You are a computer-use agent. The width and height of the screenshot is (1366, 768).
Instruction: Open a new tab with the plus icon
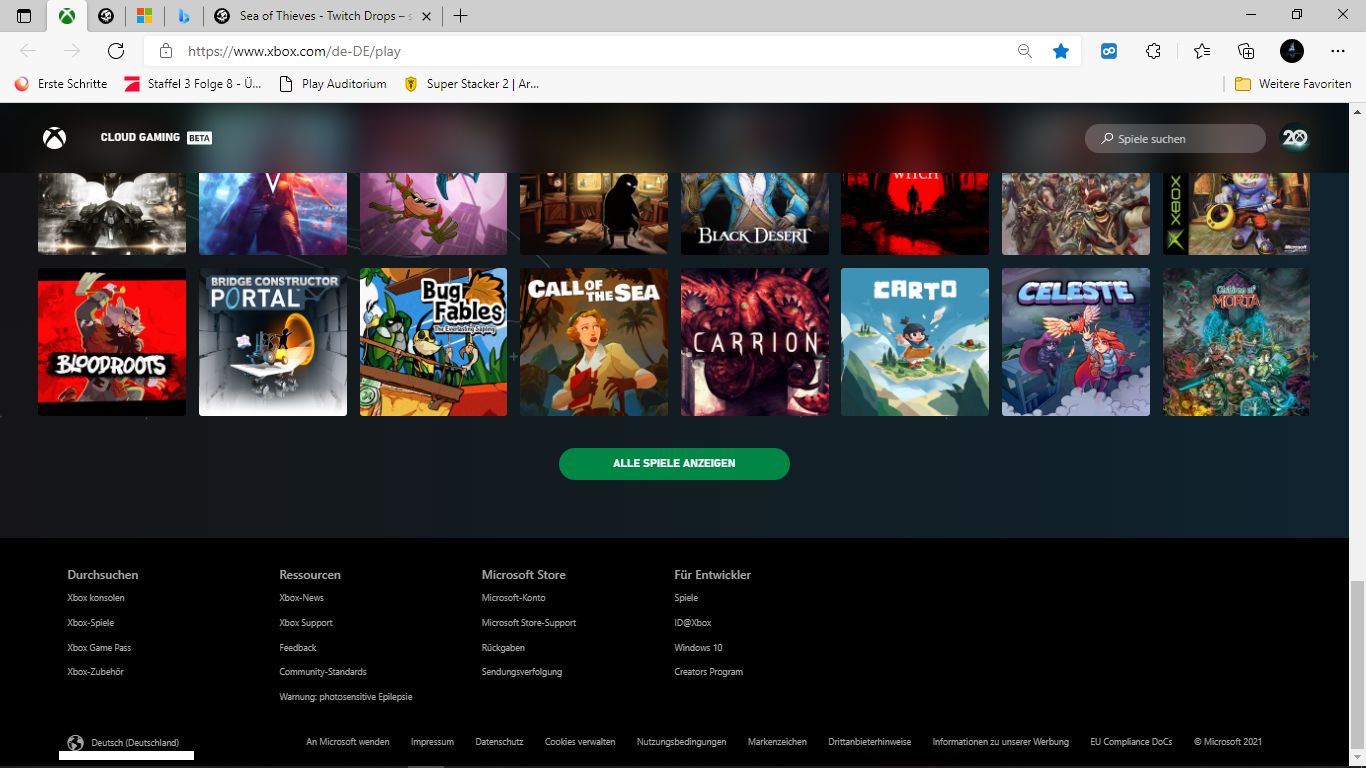pos(460,16)
